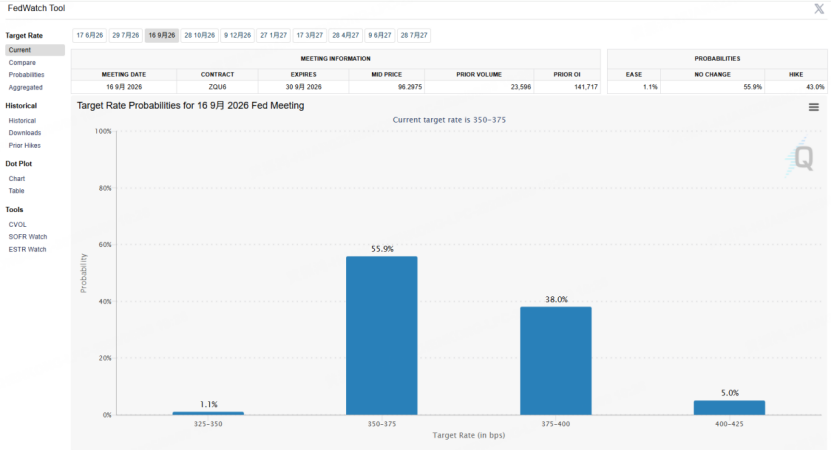The width and height of the screenshot is (831, 451).
Task: Open the Historical sidebar link
Action: 22,121
